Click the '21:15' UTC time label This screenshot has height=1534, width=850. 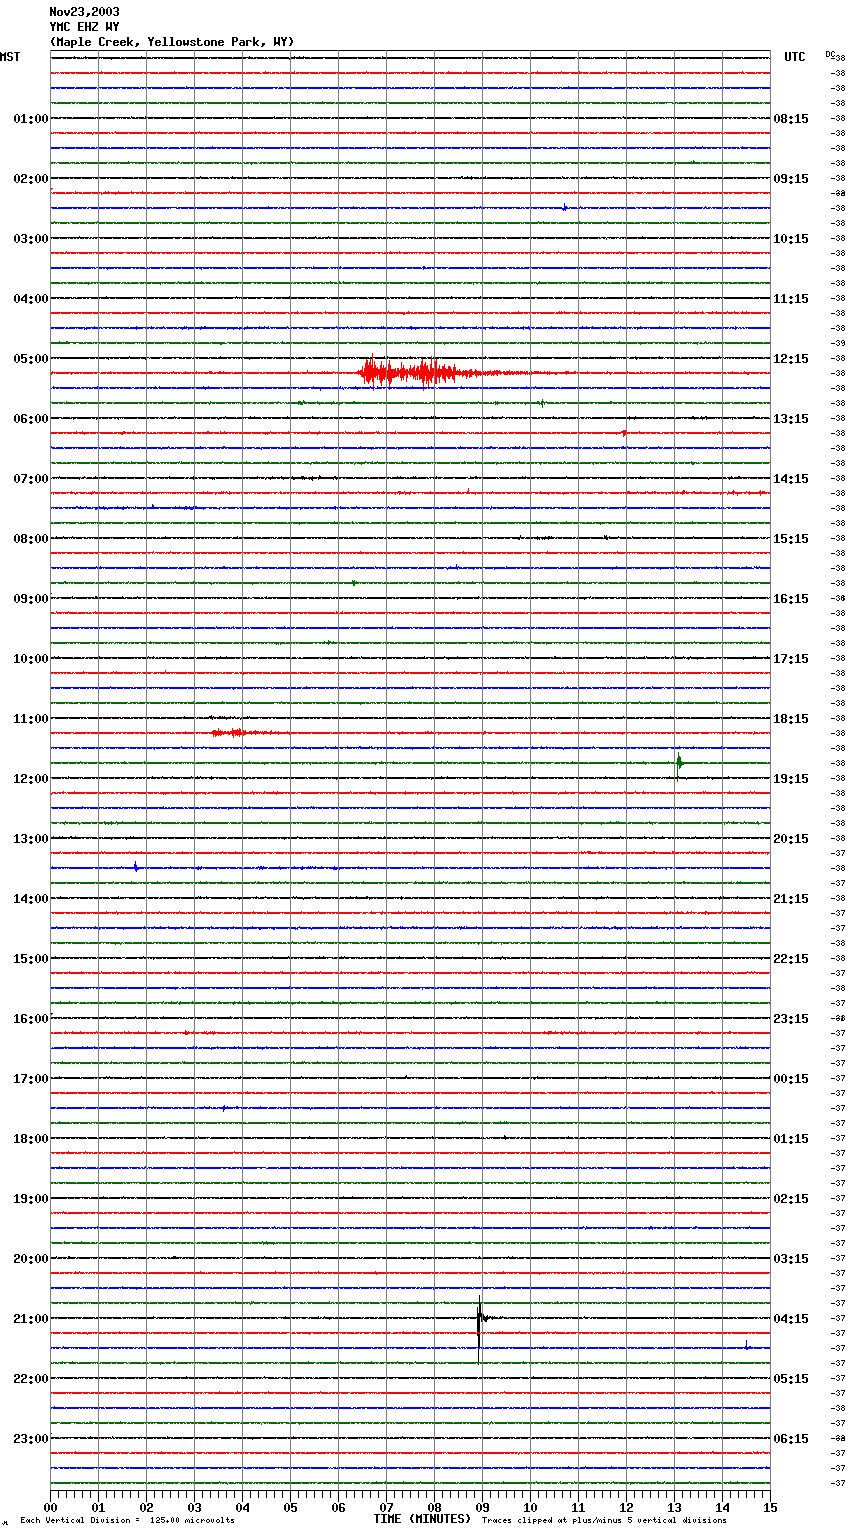pos(791,899)
